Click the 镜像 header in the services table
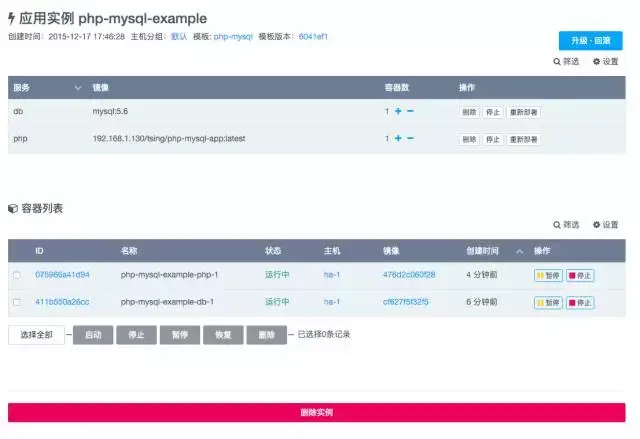This screenshot has height=439, width=640. pos(100,88)
